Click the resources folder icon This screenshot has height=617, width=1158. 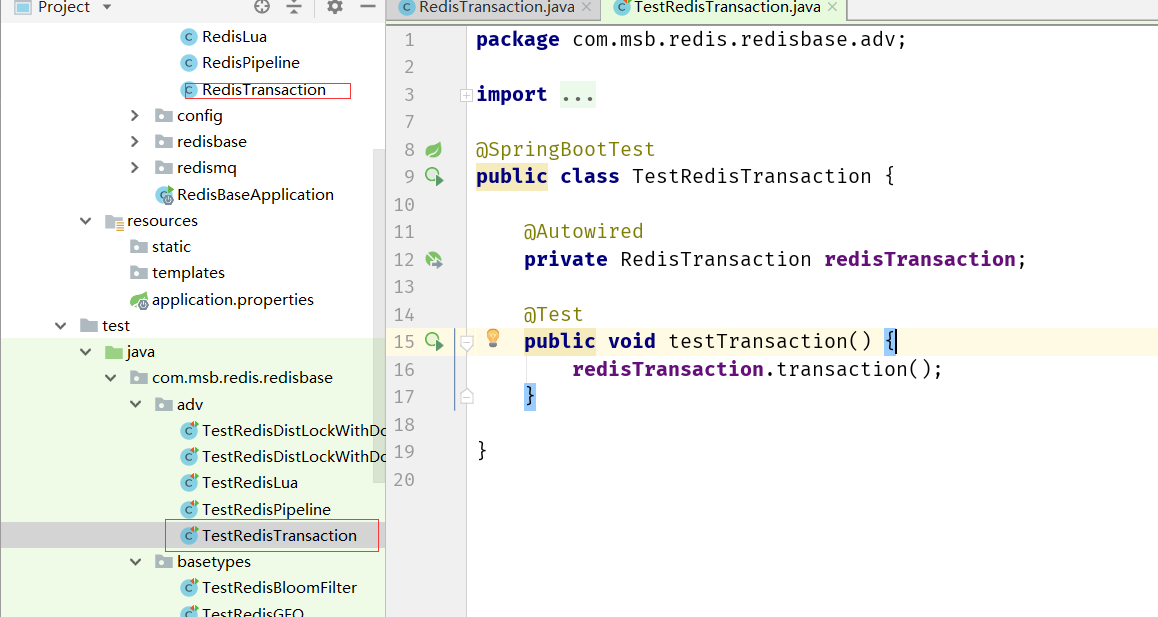click(114, 222)
